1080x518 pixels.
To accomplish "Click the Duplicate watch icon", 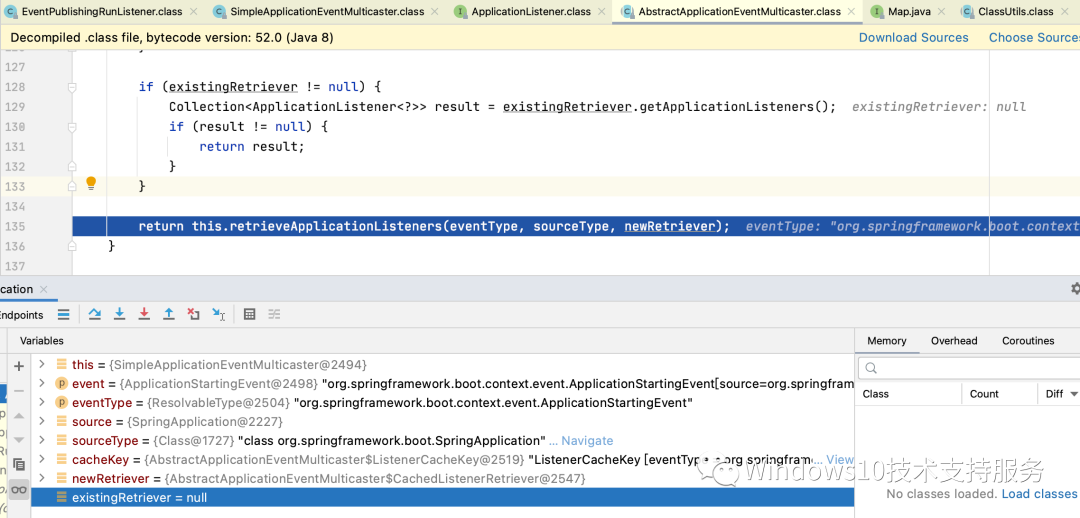I will coord(19,464).
